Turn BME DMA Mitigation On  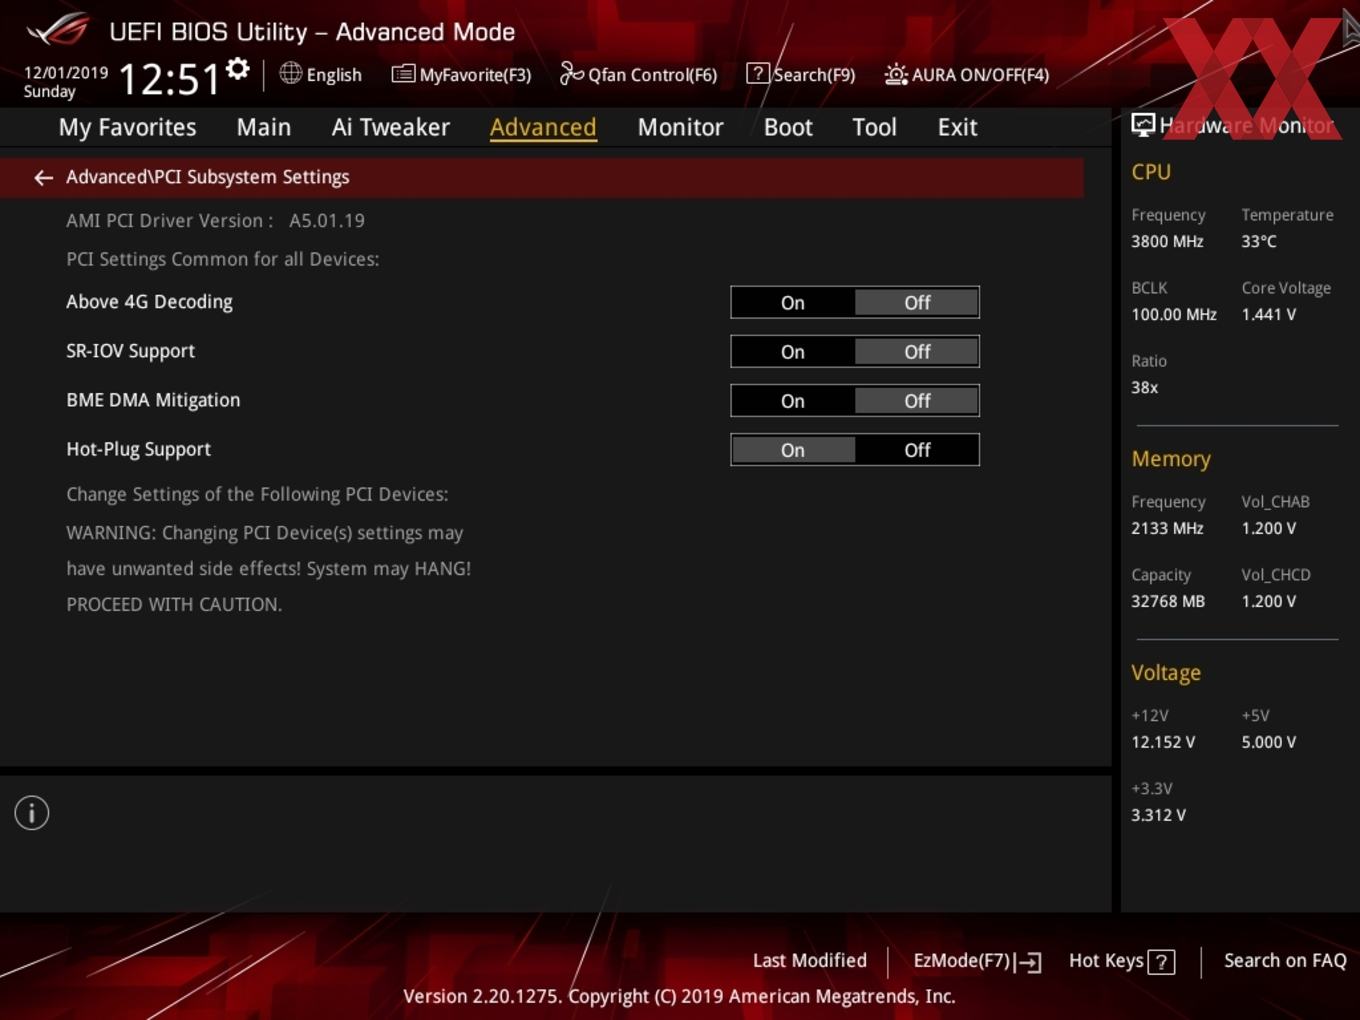pos(793,401)
